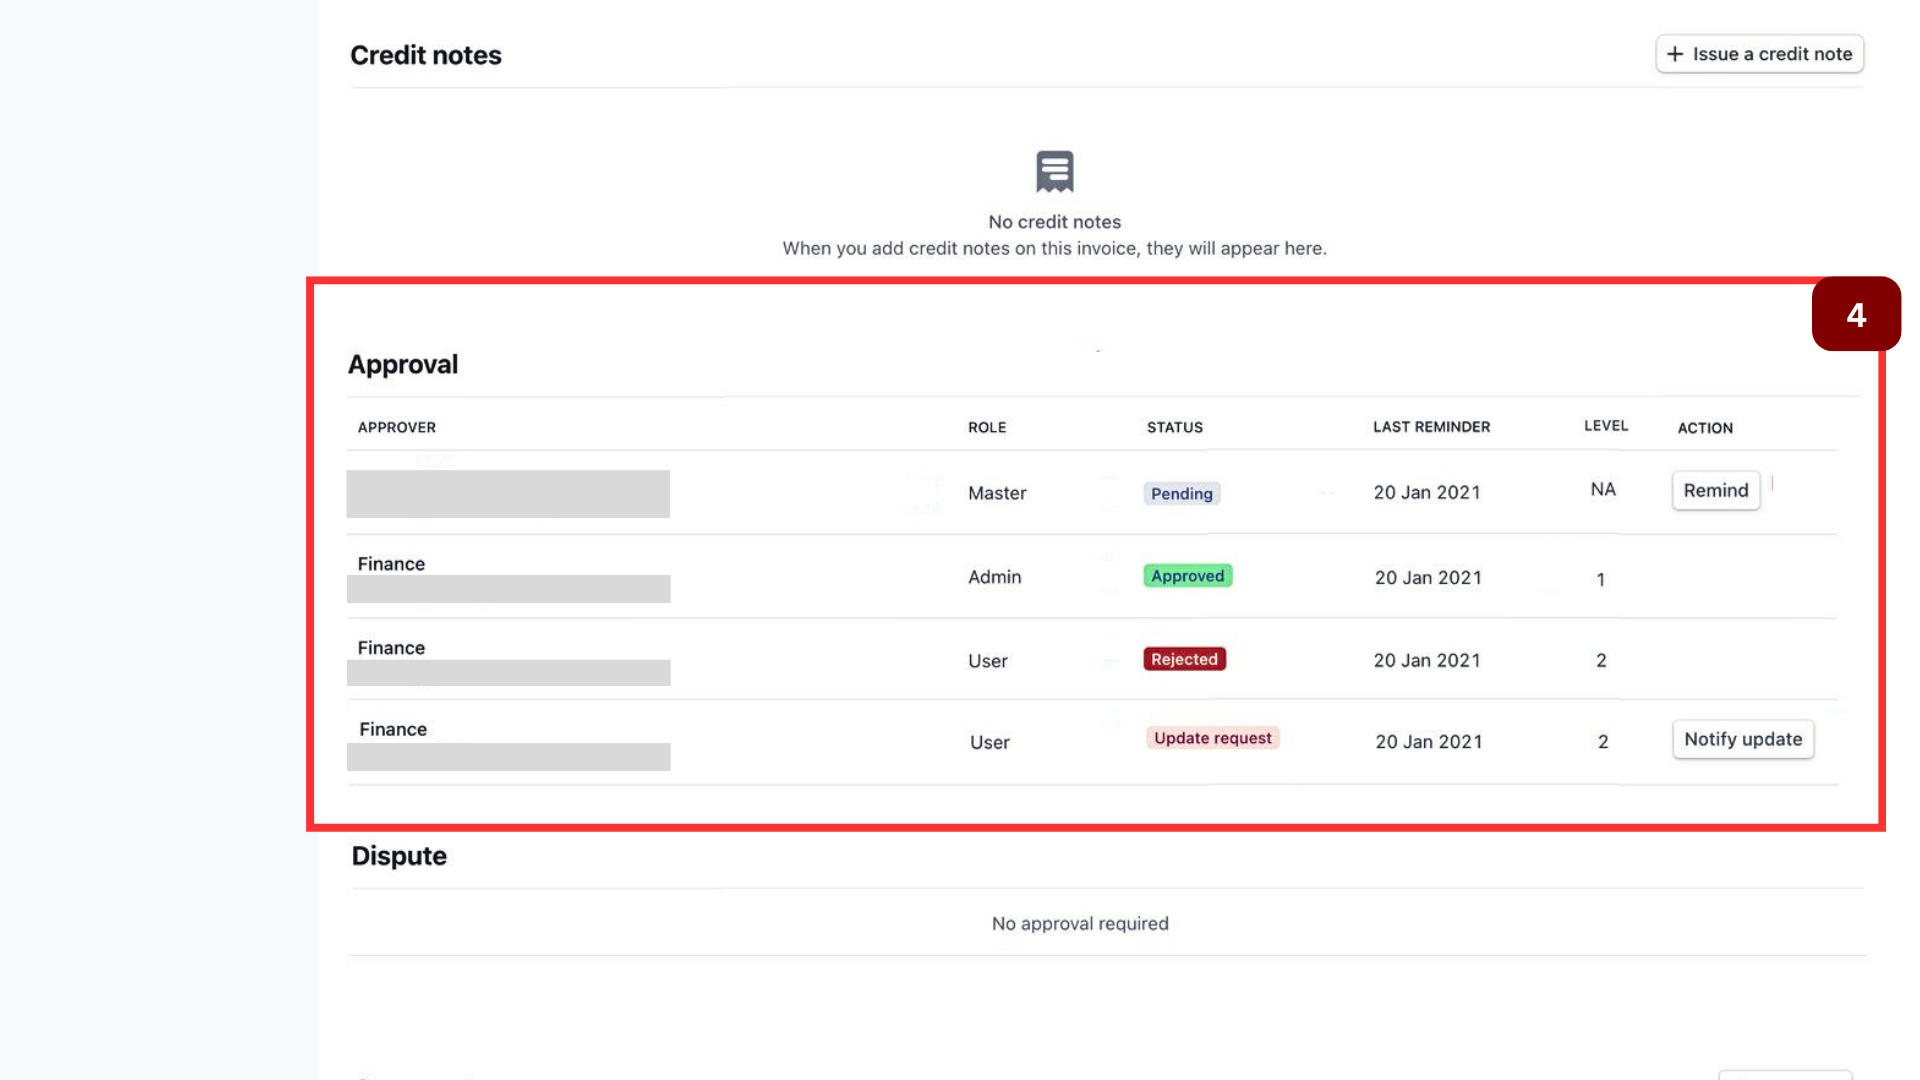This screenshot has width=1920, height=1080.
Task: Click the Admin role cell
Action: point(994,577)
